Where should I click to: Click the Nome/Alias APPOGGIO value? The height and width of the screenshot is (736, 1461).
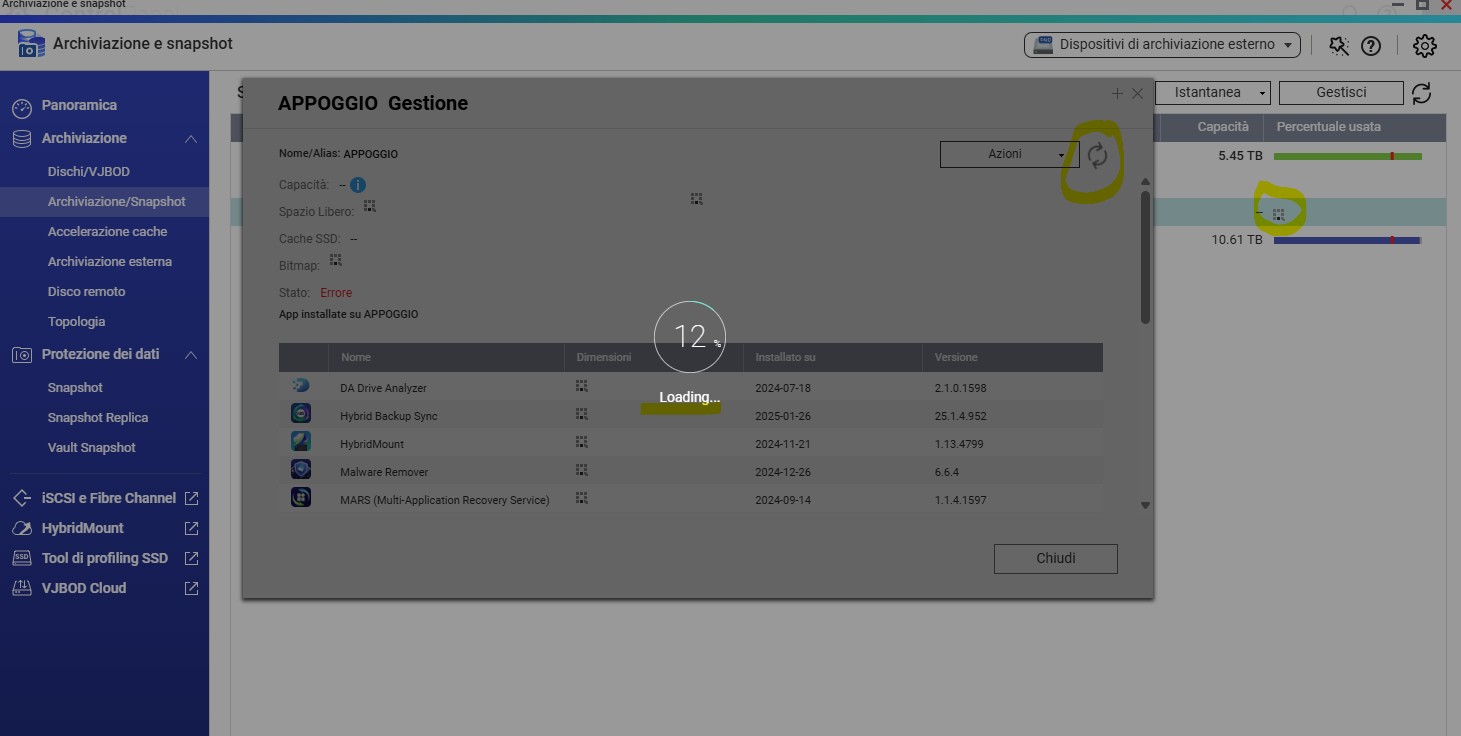tap(371, 154)
